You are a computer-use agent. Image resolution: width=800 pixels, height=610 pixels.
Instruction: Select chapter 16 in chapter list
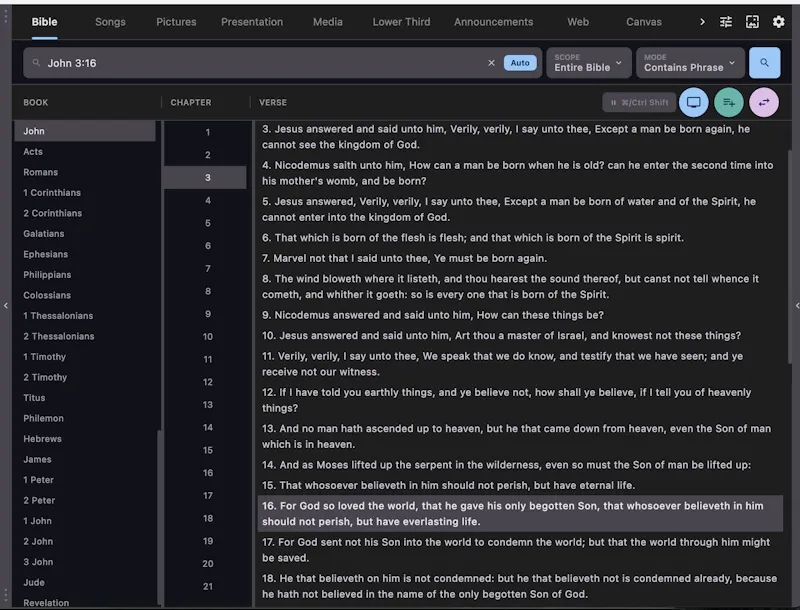pos(207,473)
